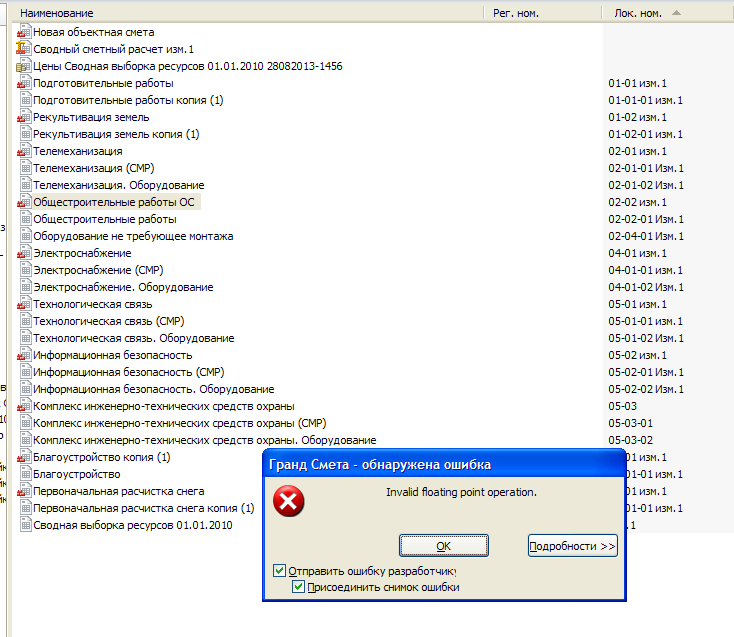The width and height of the screenshot is (734, 637).
Task: Sort list by Наименование column header
Action: point(247,13)
